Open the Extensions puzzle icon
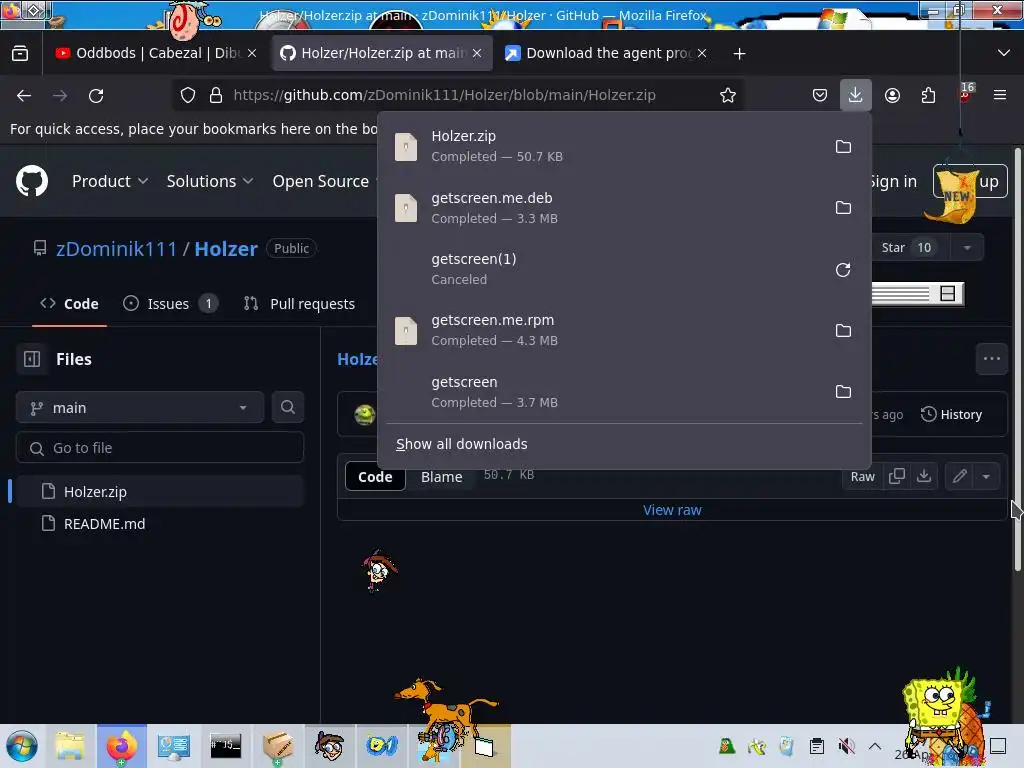The width and height of the screenshot is (1024, 768). point(928,95)
